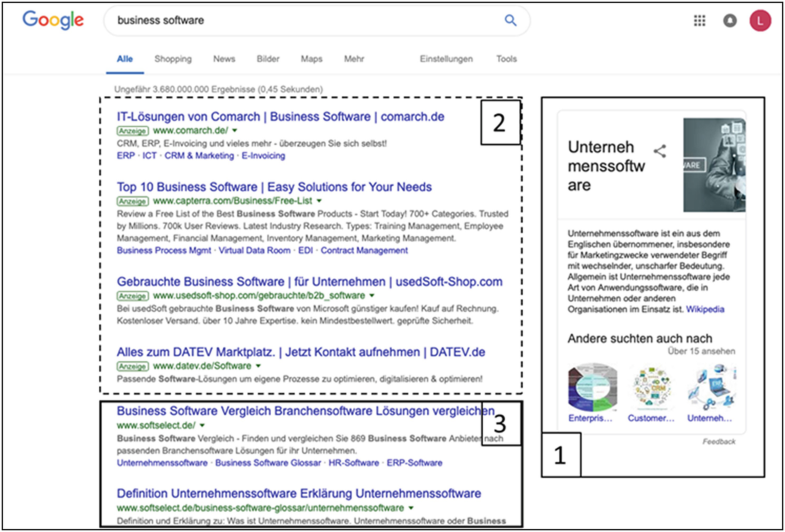Screen dimensions: 785x532
Task: Open the notifications bell icon
Action: [x=730, y=21]
